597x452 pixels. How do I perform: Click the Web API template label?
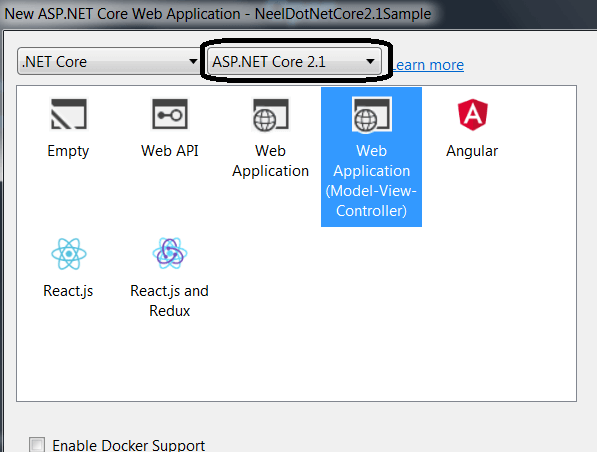click(170, 151)
